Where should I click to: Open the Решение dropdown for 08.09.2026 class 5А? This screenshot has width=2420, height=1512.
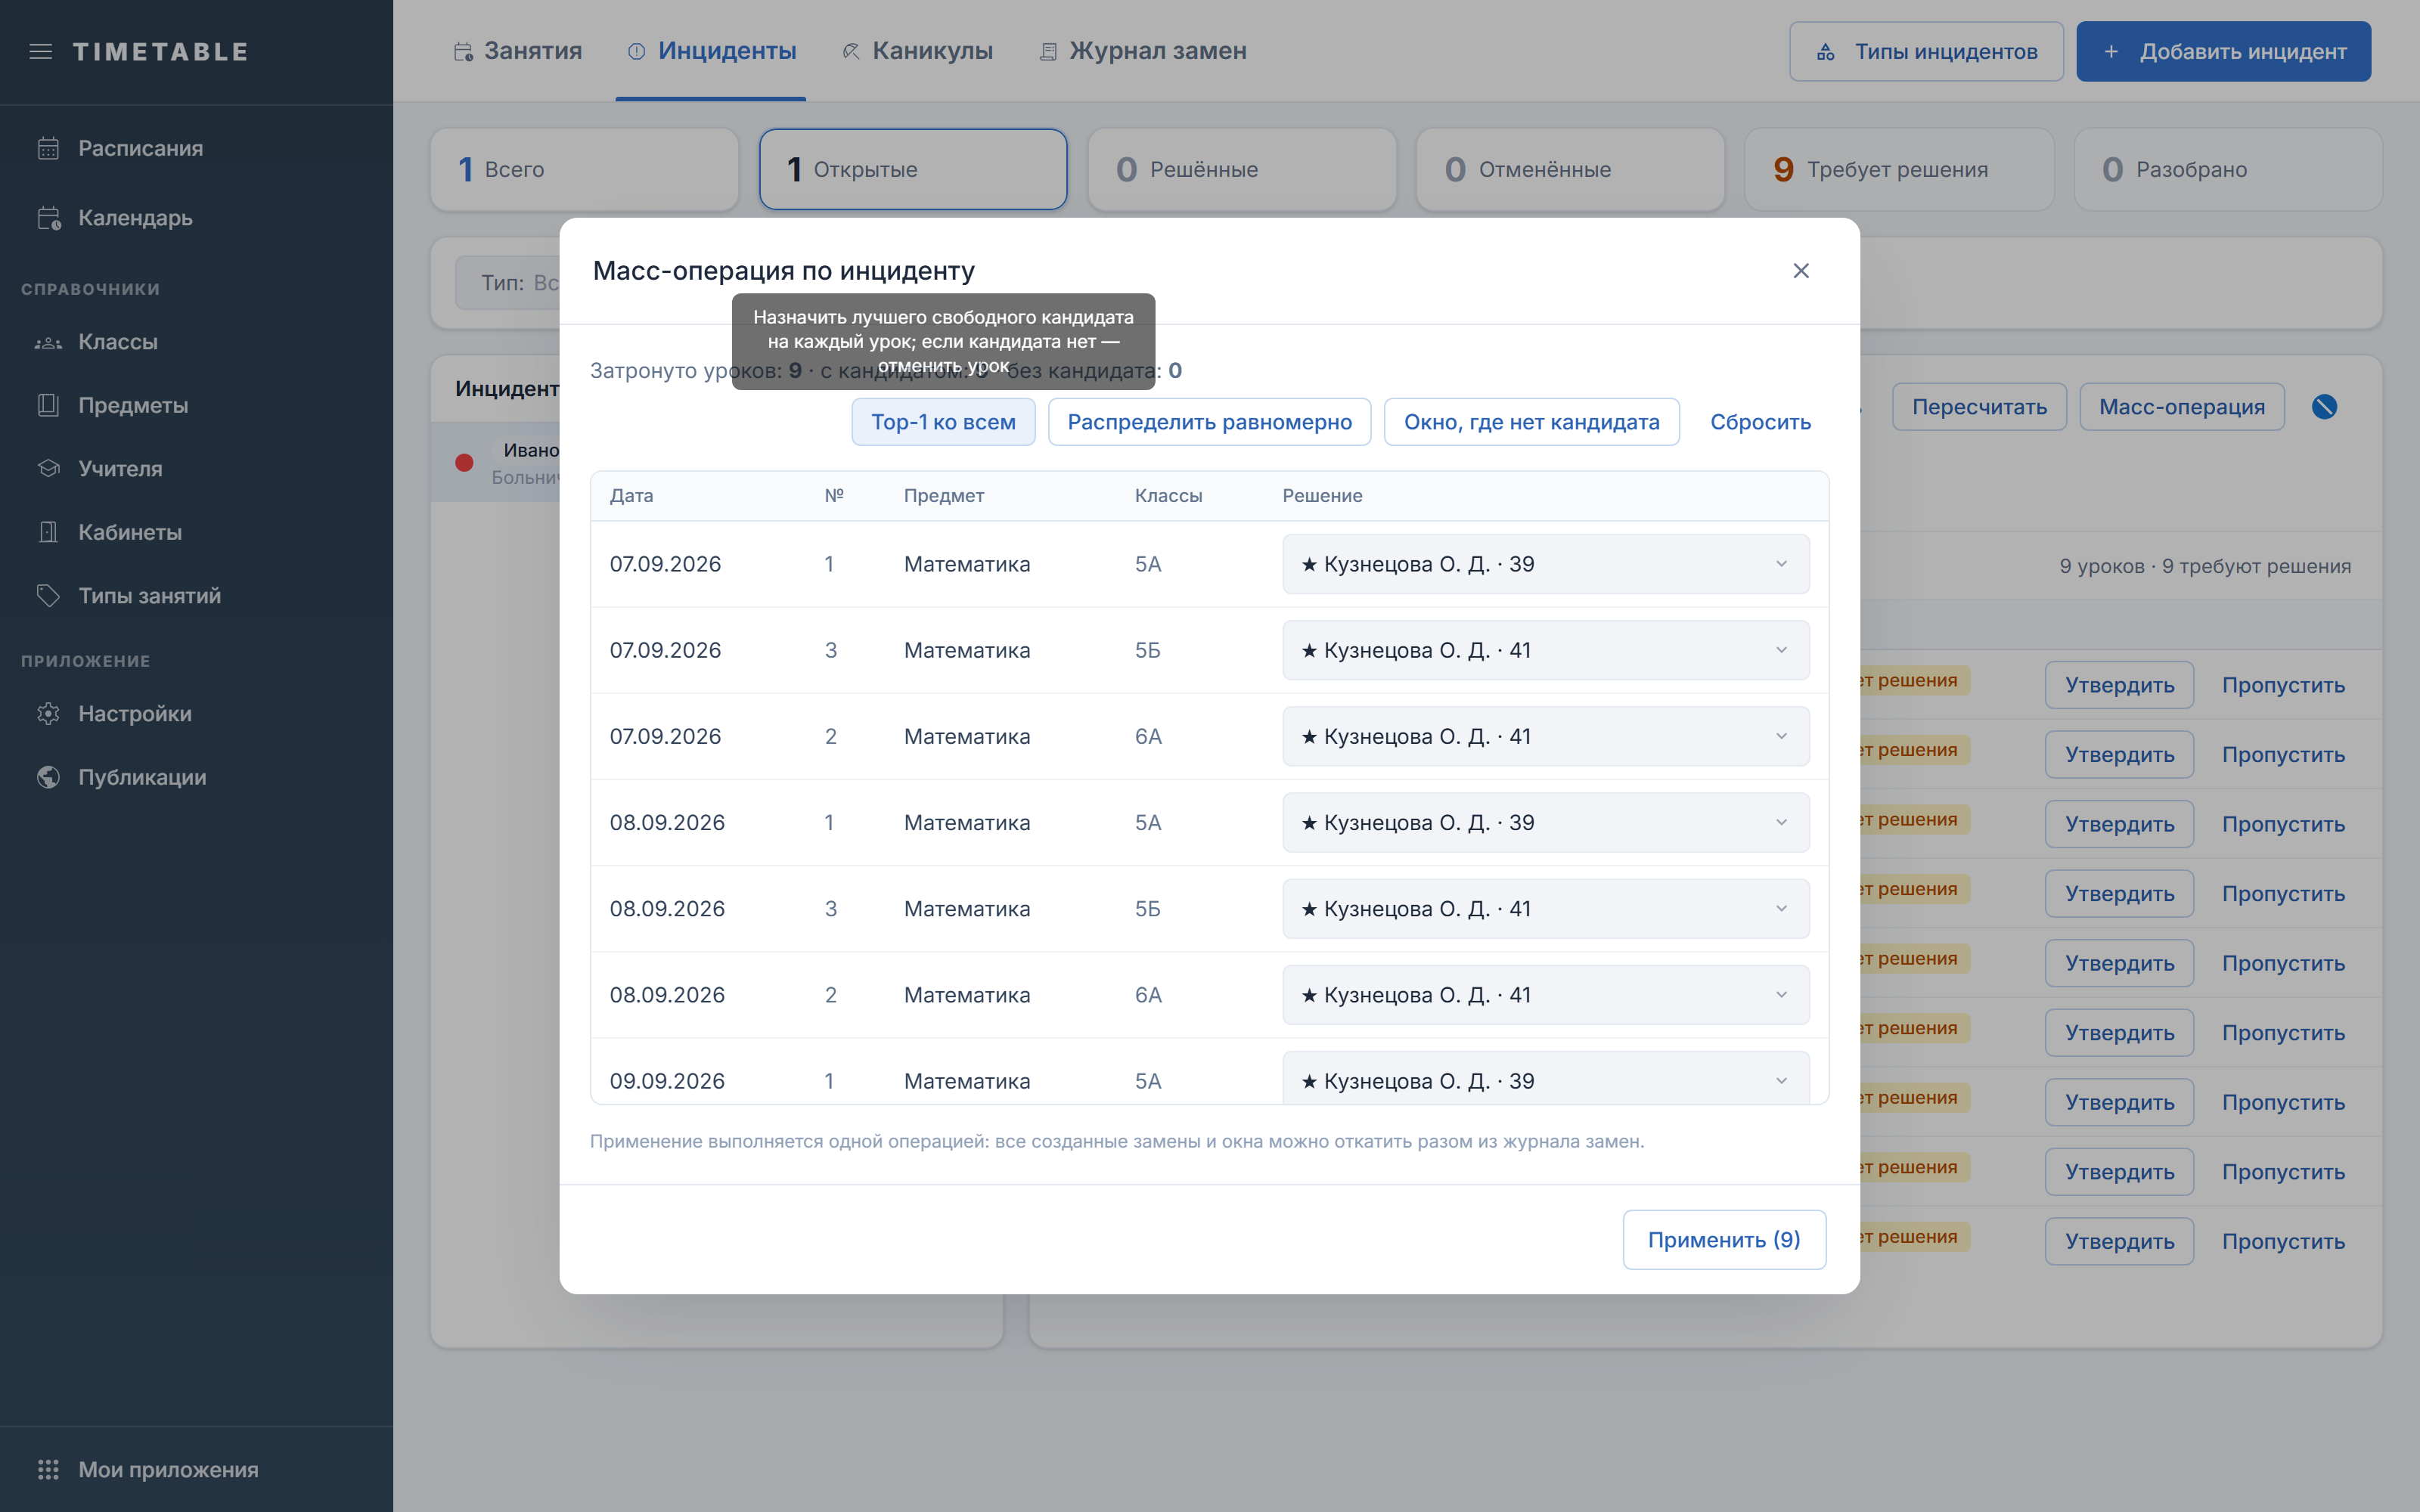click(x=1545, y=822)
